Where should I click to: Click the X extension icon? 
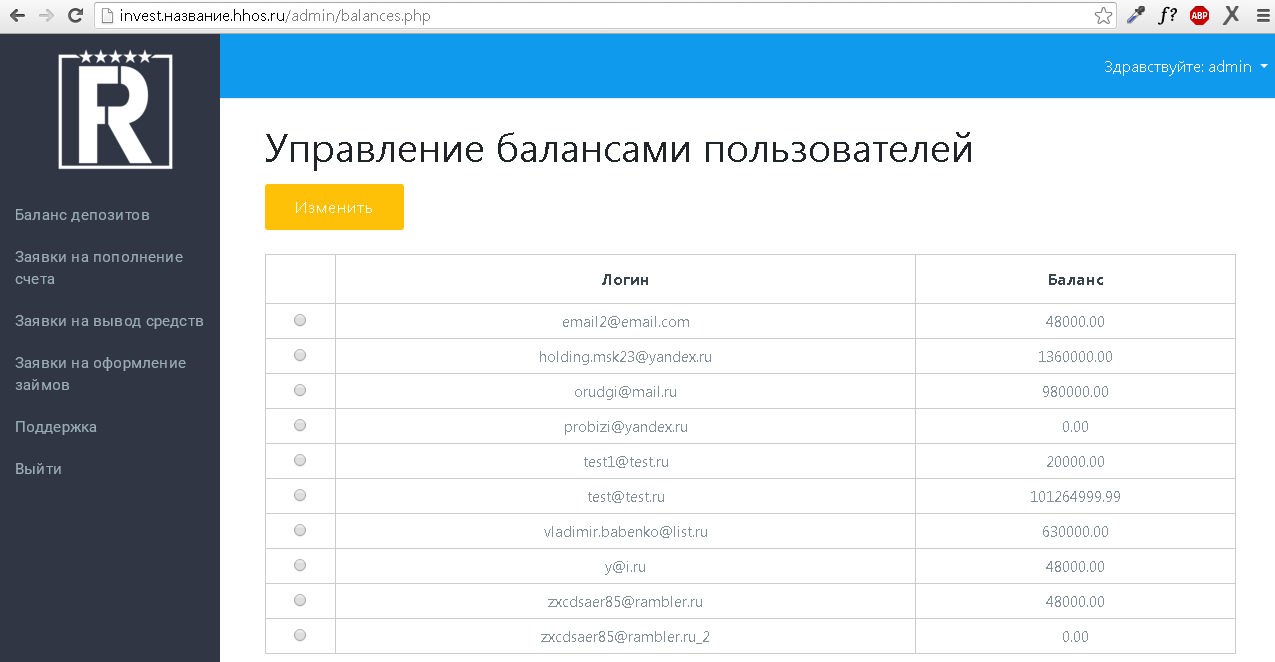point(1231,15)
